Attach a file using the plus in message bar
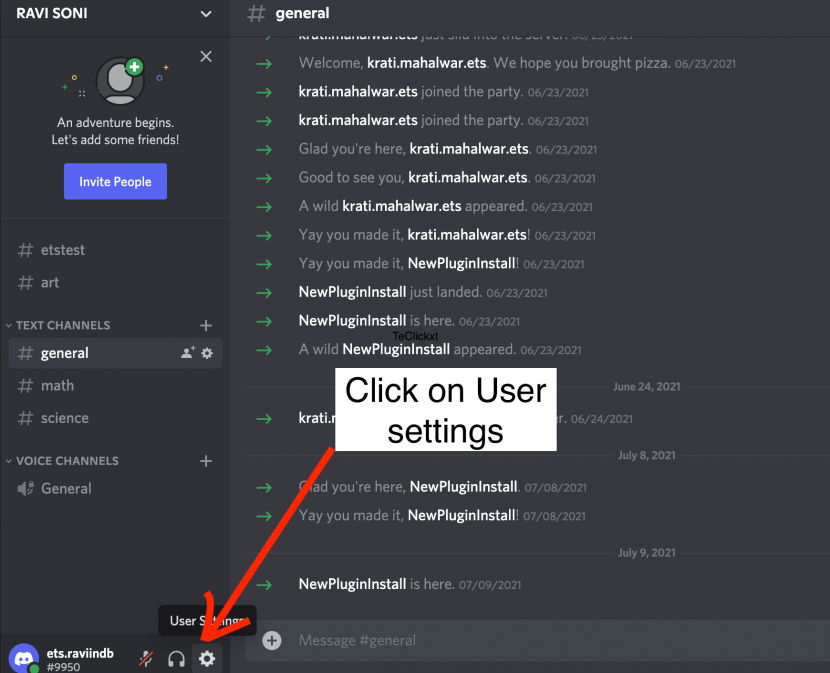The image size is (830, 673). pyautogui.click(x=271, y=640)
